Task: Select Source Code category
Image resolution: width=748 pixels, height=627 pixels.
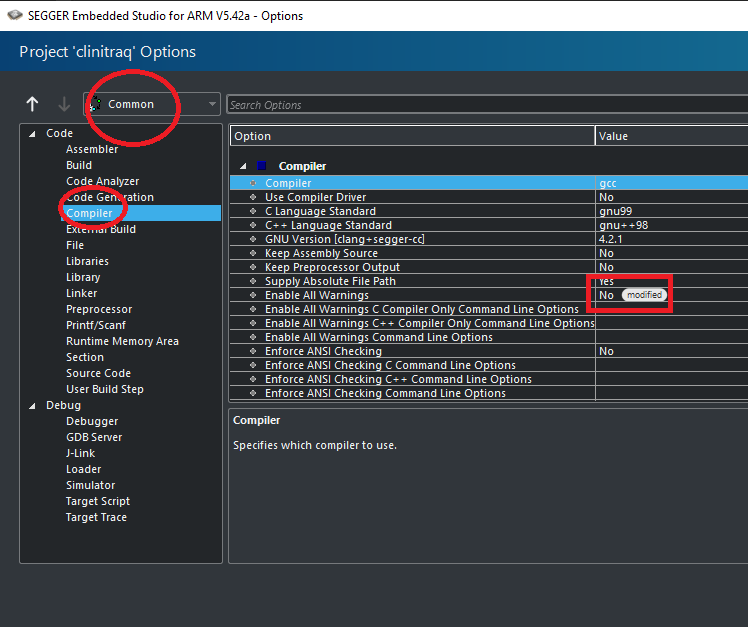Action: [x=98, y=373]
